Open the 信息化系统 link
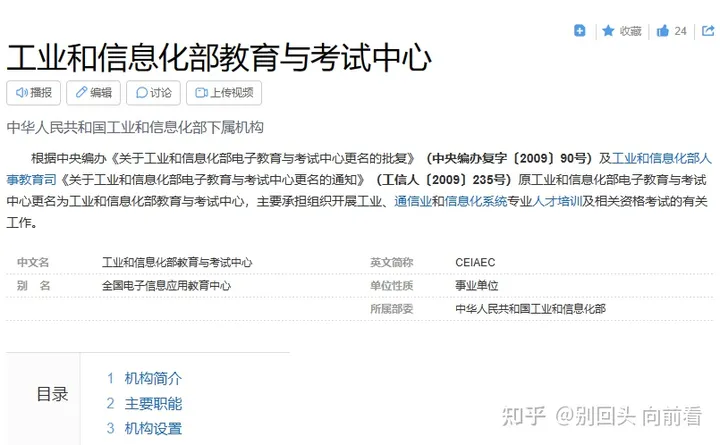This screenshot has width=720, height=445. click(x=476, y=201)
